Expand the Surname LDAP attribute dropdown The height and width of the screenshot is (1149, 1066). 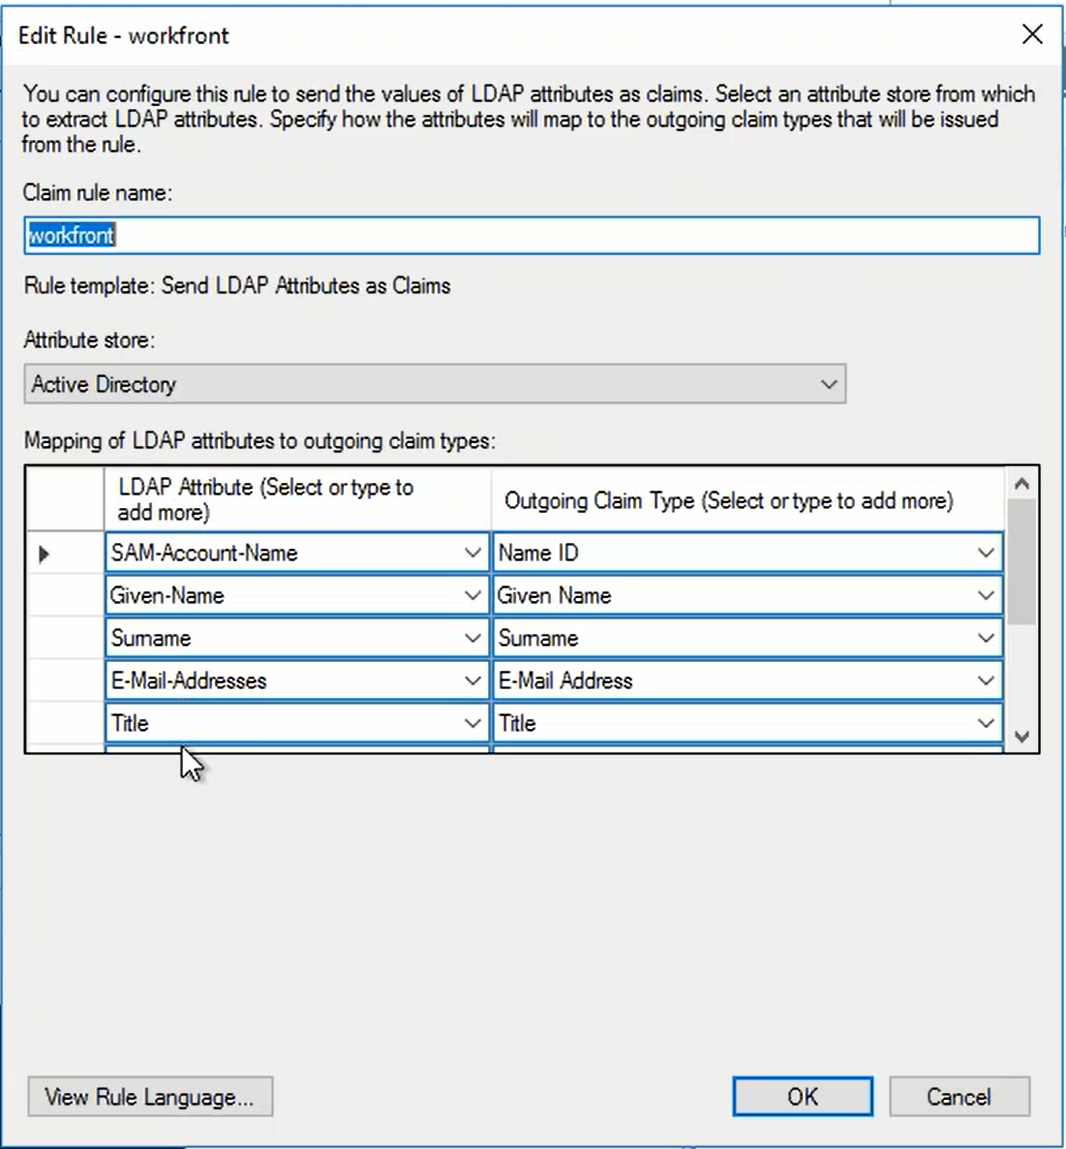pyautogui.click(x=472, y=639)
